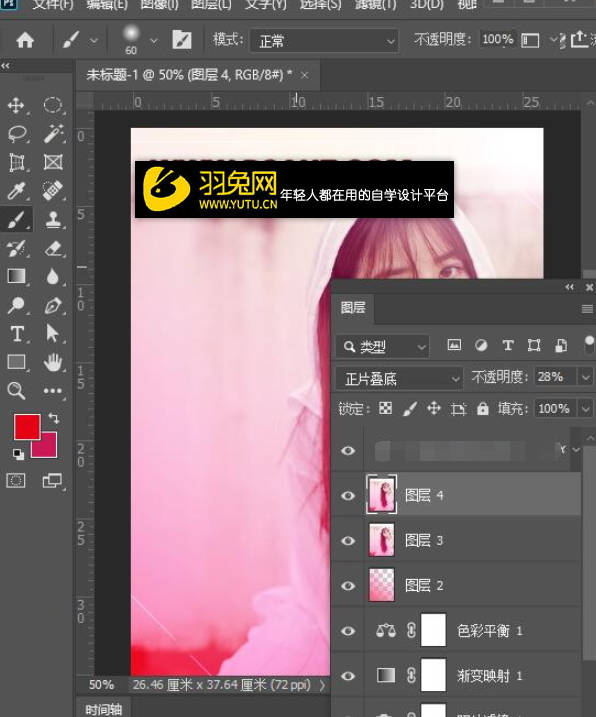Open the 选择(S) menu
The width and height of the screenshot is (596, 717).
(320, 5)
